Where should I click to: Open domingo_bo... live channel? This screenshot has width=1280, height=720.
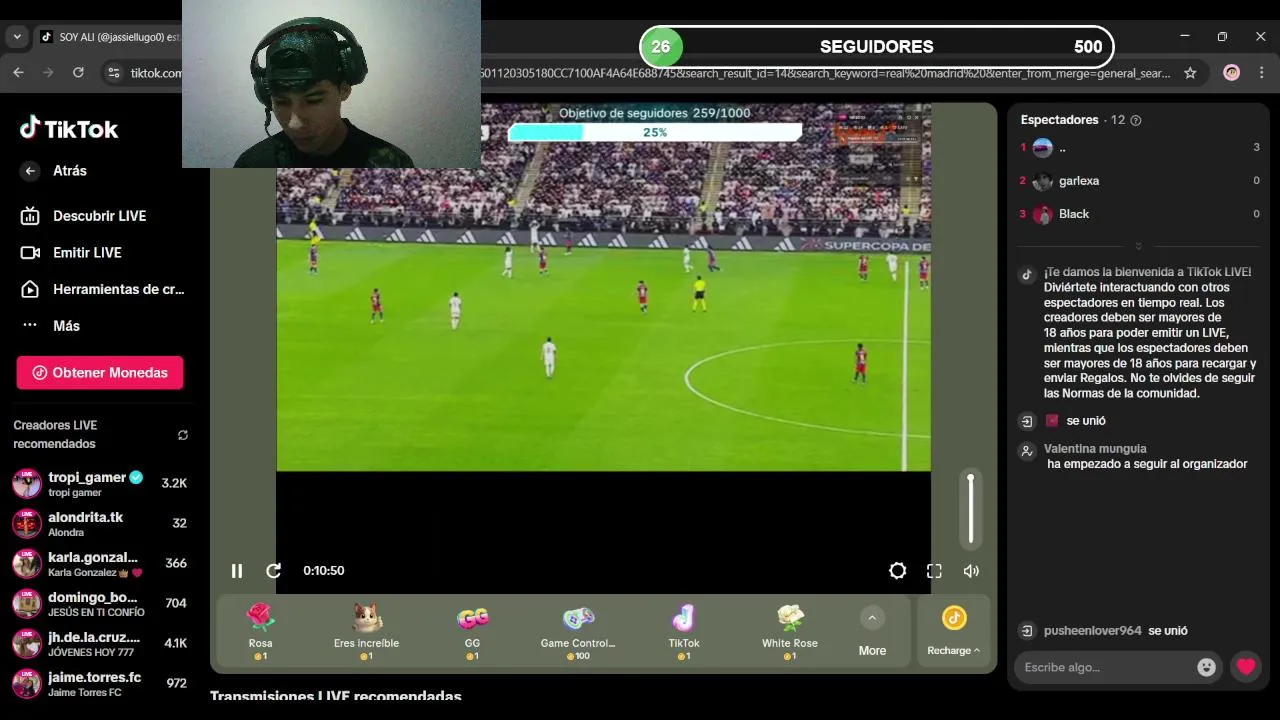(x=100, y=604)
